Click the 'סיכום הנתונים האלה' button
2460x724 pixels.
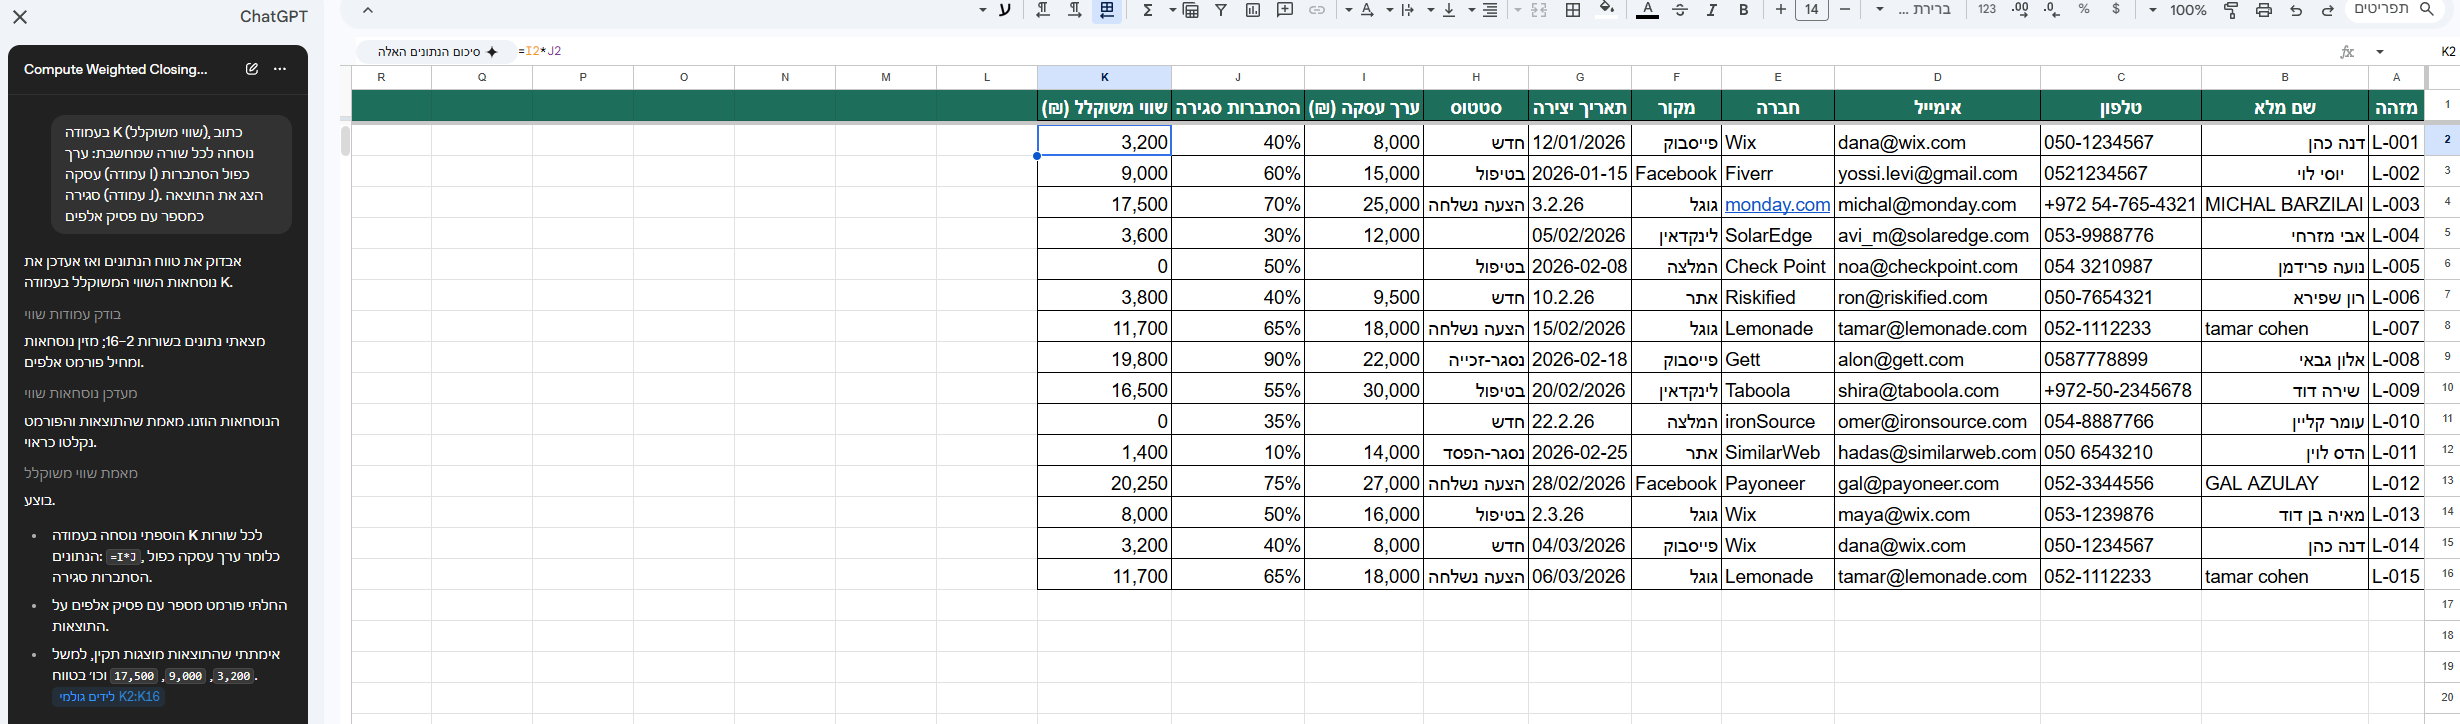click(x=437, y=51)
